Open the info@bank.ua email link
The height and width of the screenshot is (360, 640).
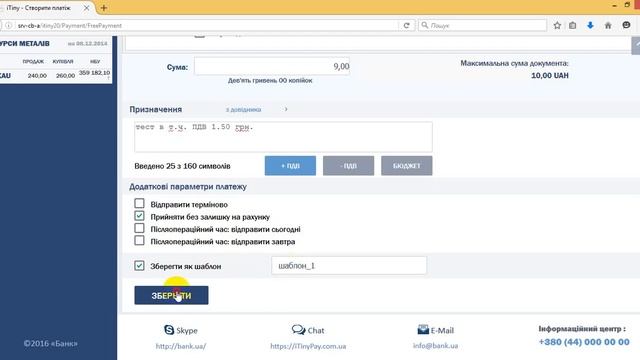tap(436, 346)
